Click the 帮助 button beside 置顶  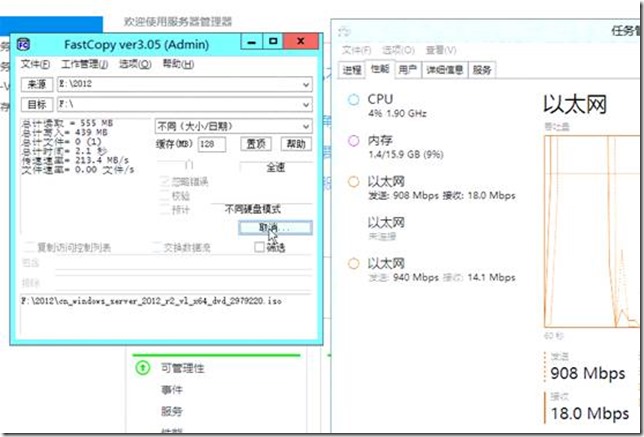click(296, 144)
